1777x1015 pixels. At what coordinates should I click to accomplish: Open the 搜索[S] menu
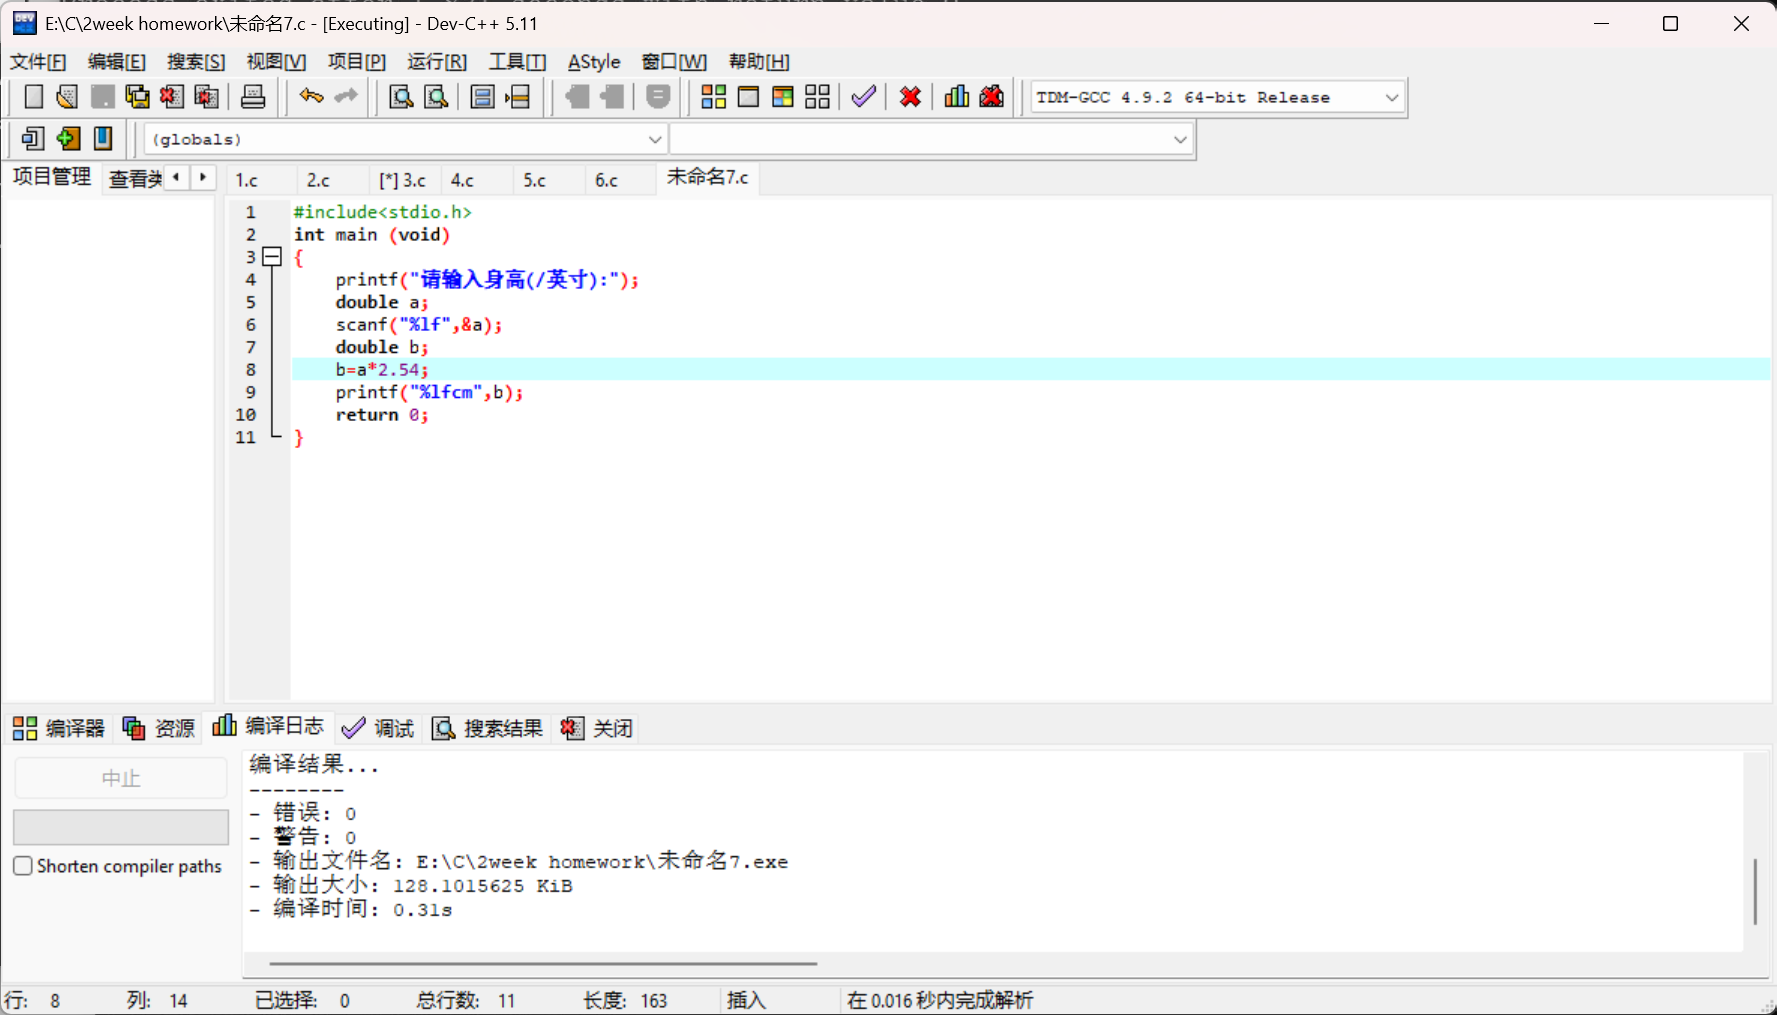point(196,62)
